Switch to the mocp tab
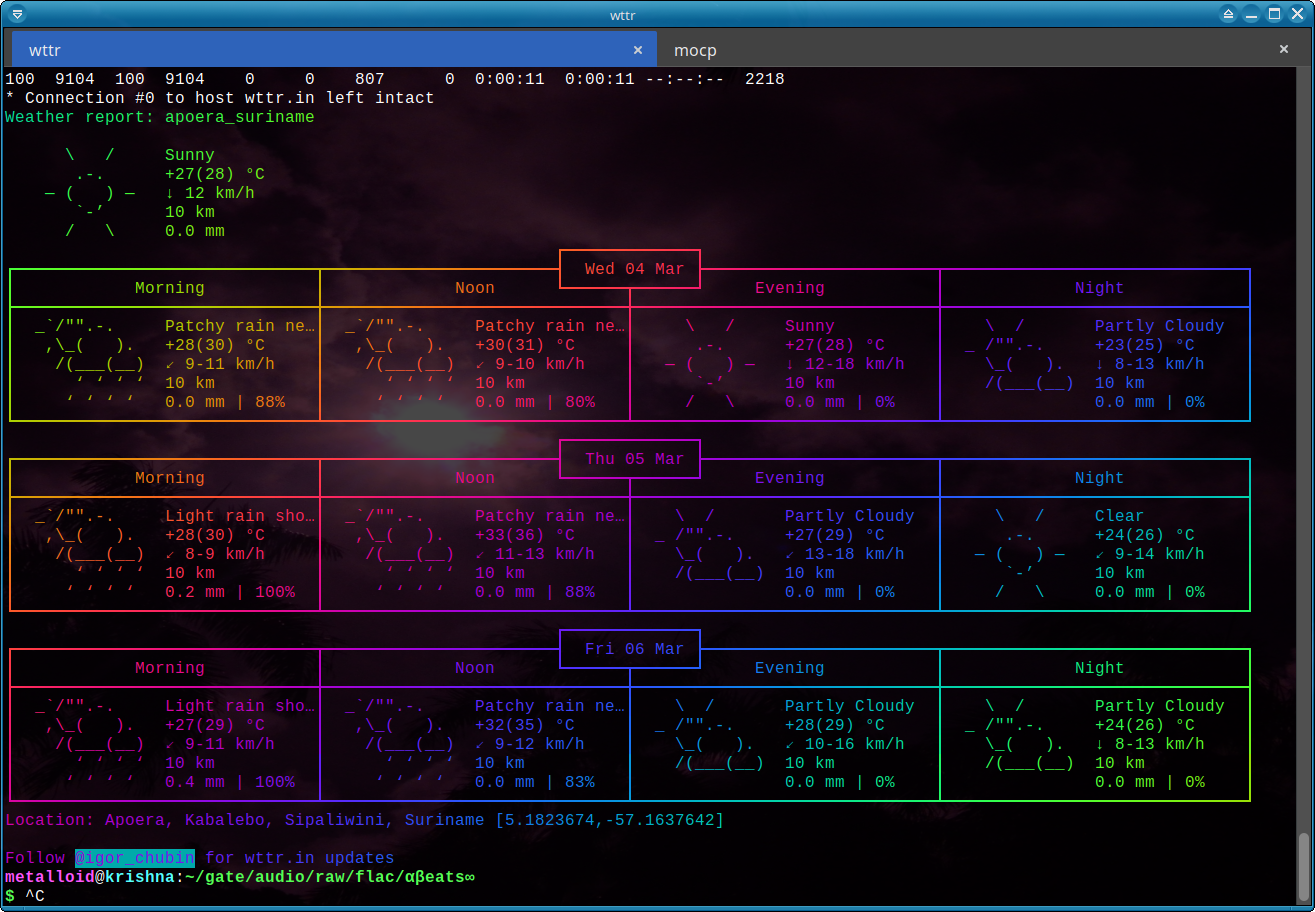 pos(695,50)
